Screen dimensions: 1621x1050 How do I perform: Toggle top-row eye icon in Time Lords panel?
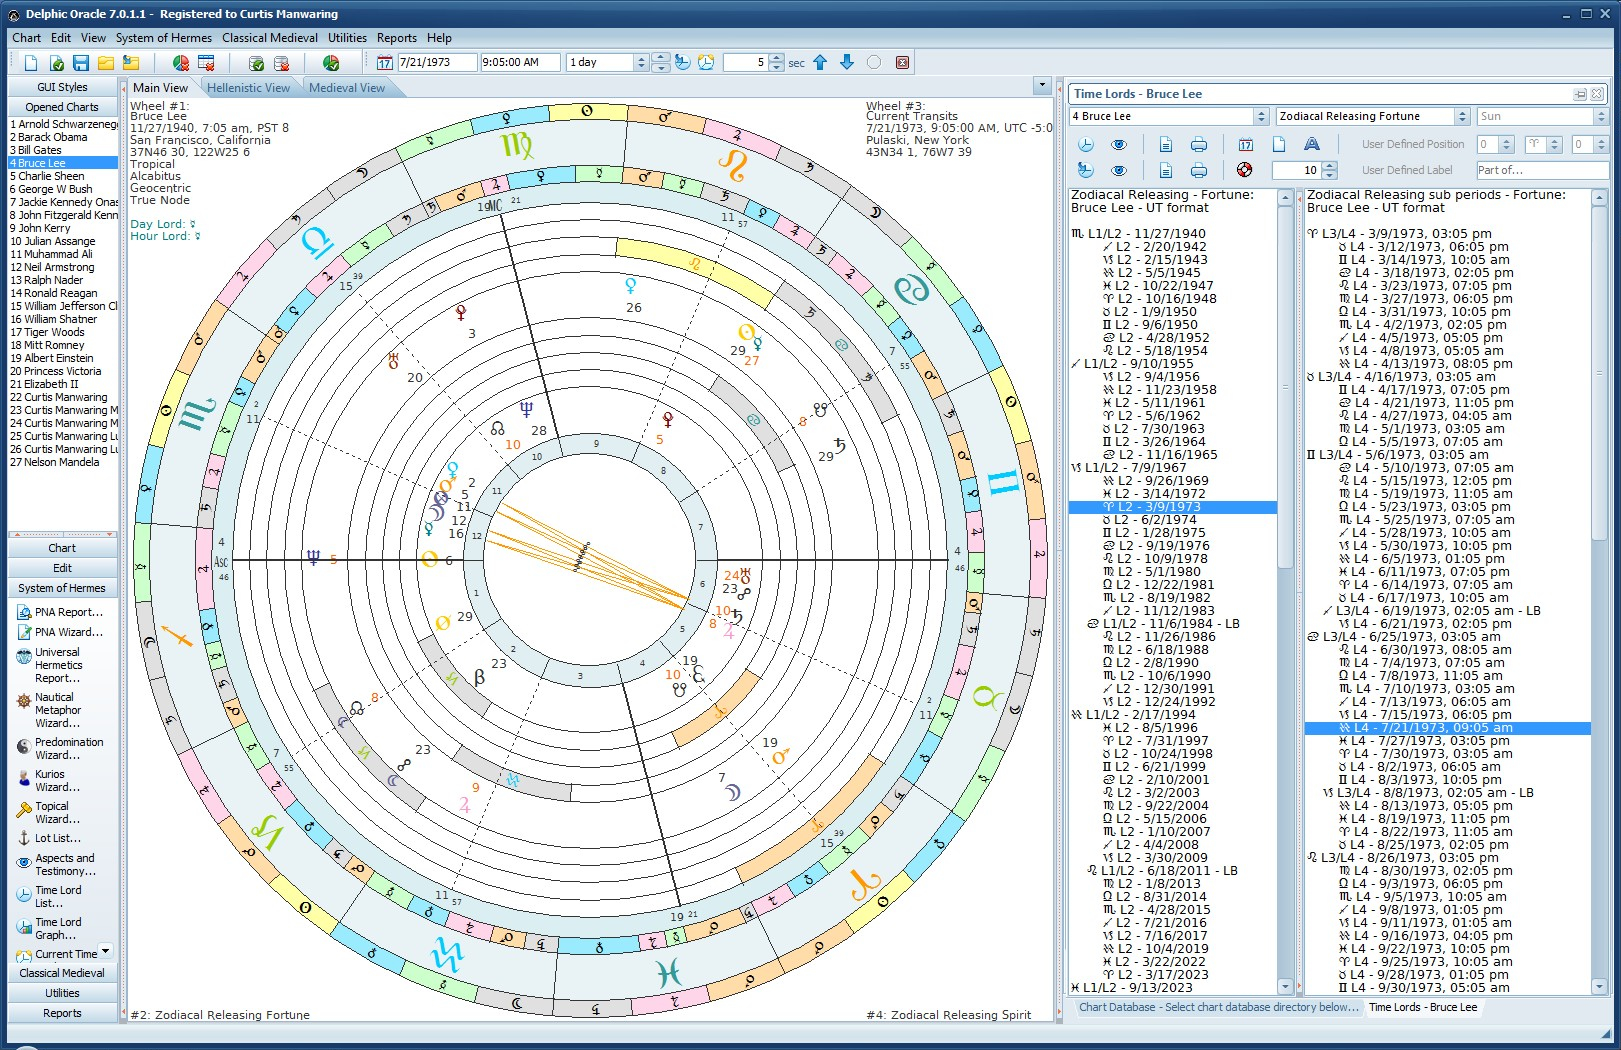pos(1119,144)
